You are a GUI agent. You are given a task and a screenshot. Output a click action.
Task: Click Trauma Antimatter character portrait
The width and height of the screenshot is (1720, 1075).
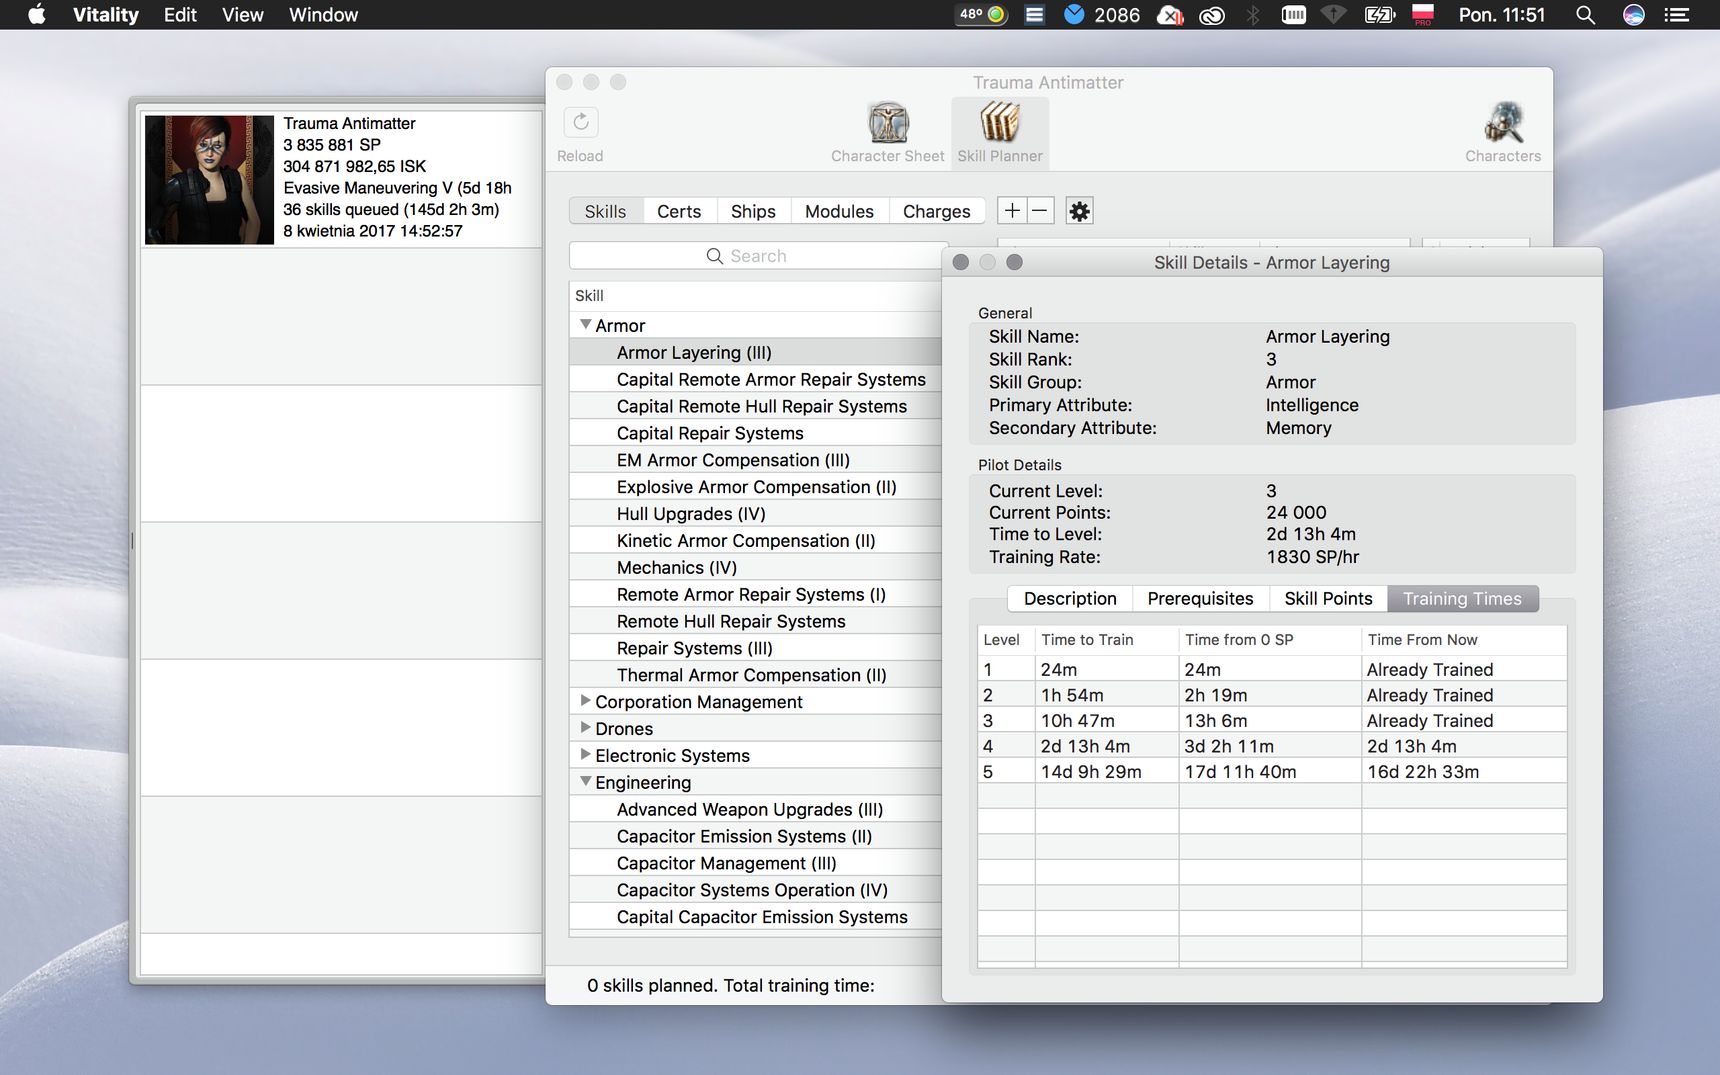pos(209,180)
